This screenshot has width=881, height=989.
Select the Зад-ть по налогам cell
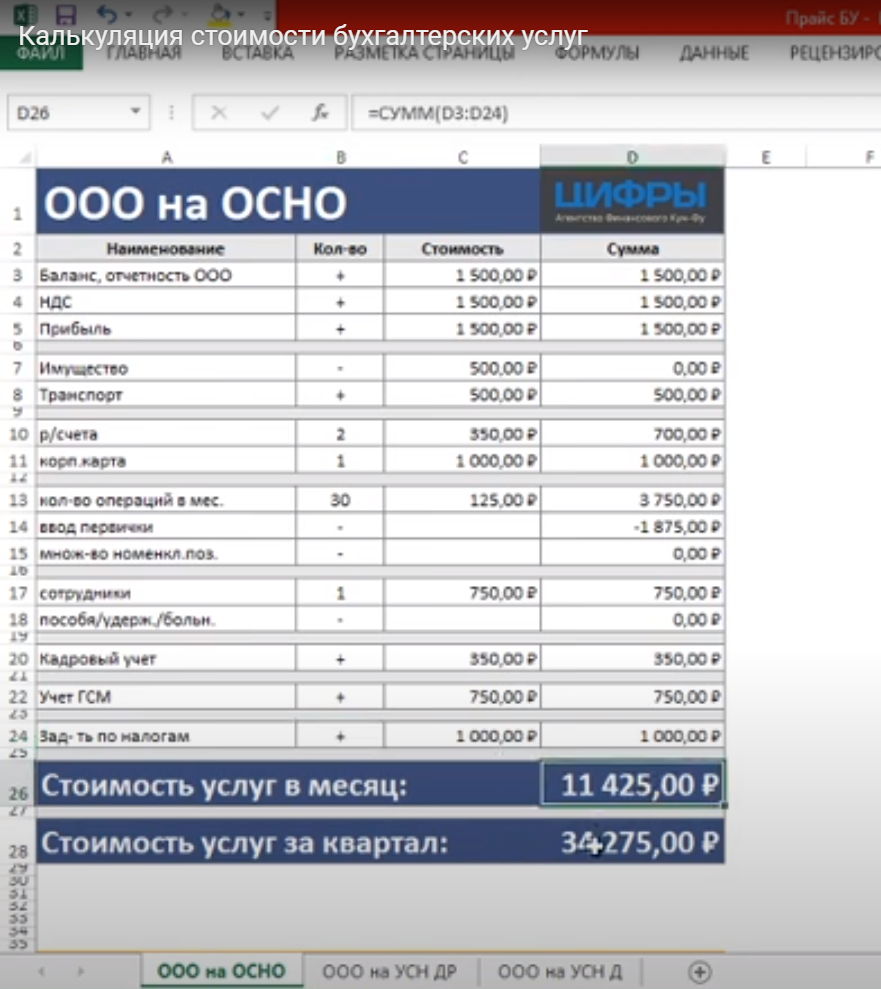[166, 736]
